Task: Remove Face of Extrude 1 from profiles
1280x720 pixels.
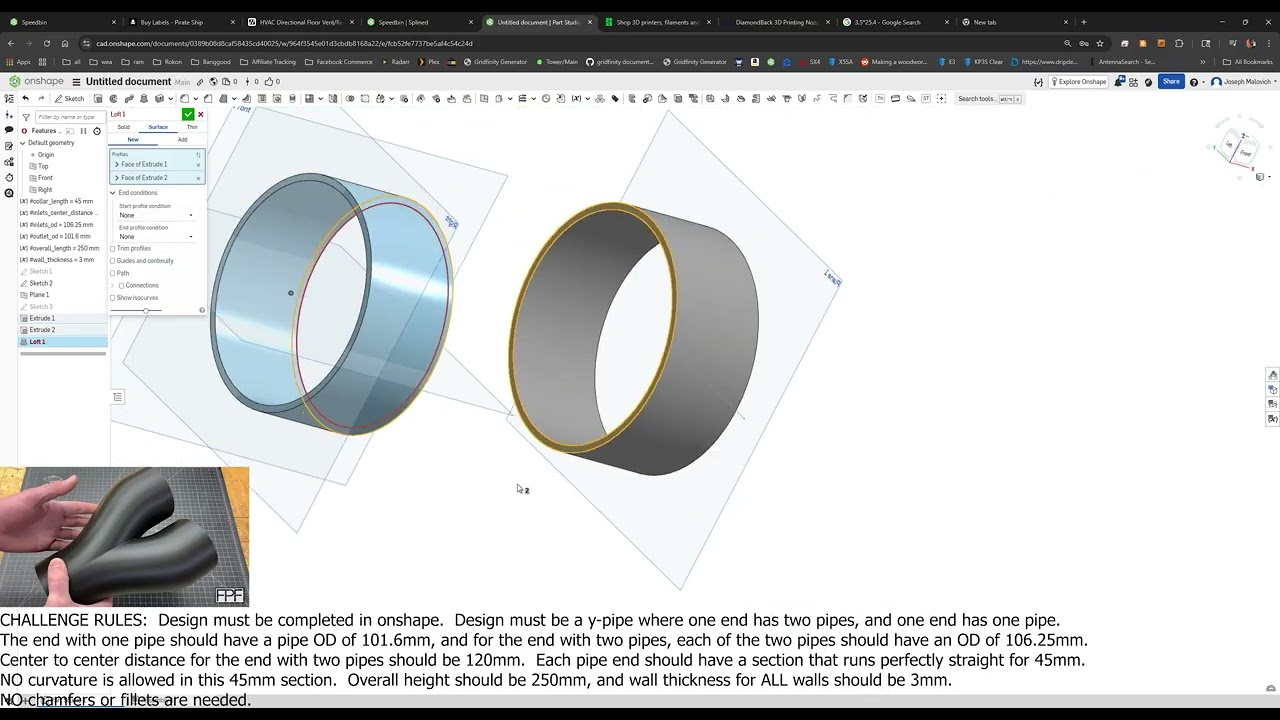Action: 198,165
